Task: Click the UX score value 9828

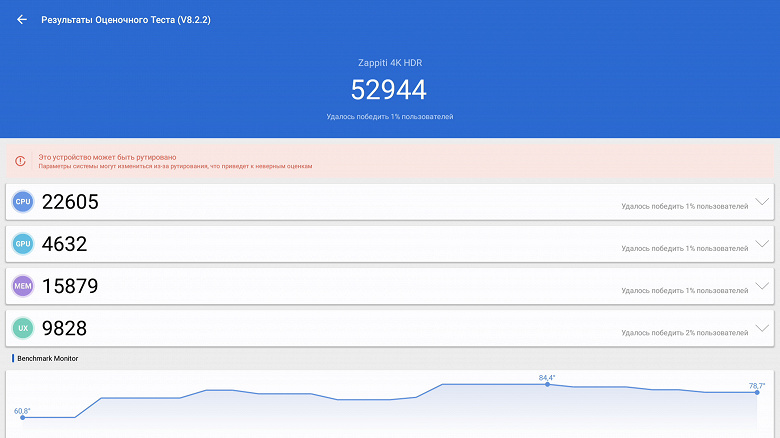Action: [x=65, y=328]
